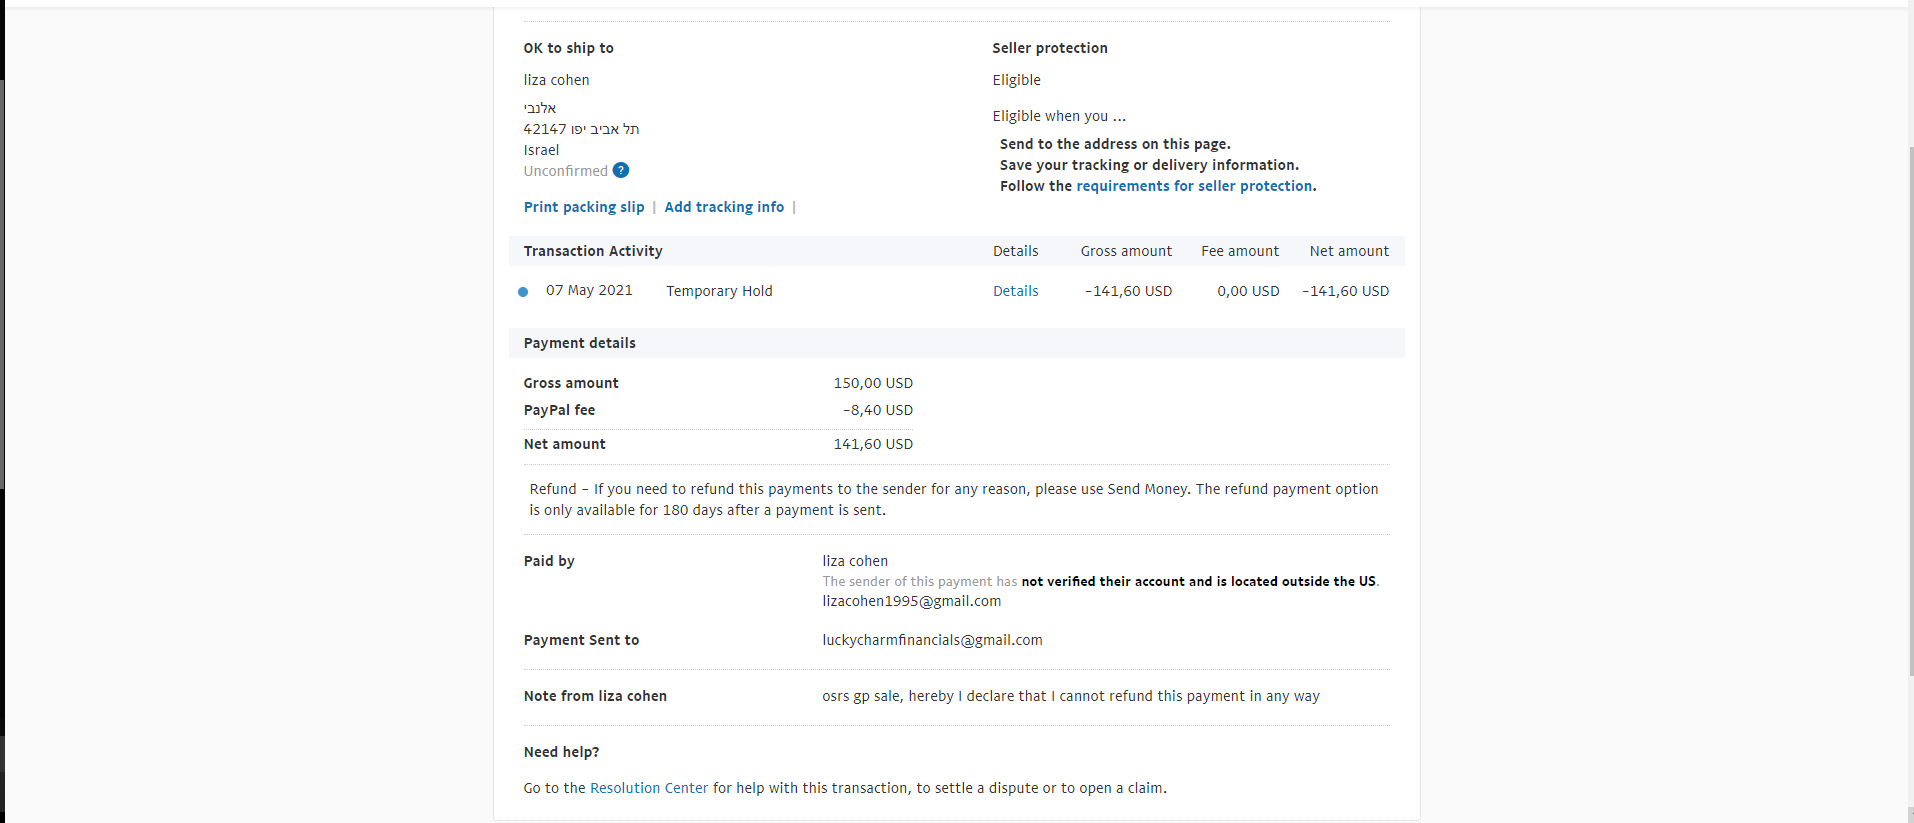Click the blue status dot beside 07 May 2021
1914x823 pixels.
tap(523, 292)
